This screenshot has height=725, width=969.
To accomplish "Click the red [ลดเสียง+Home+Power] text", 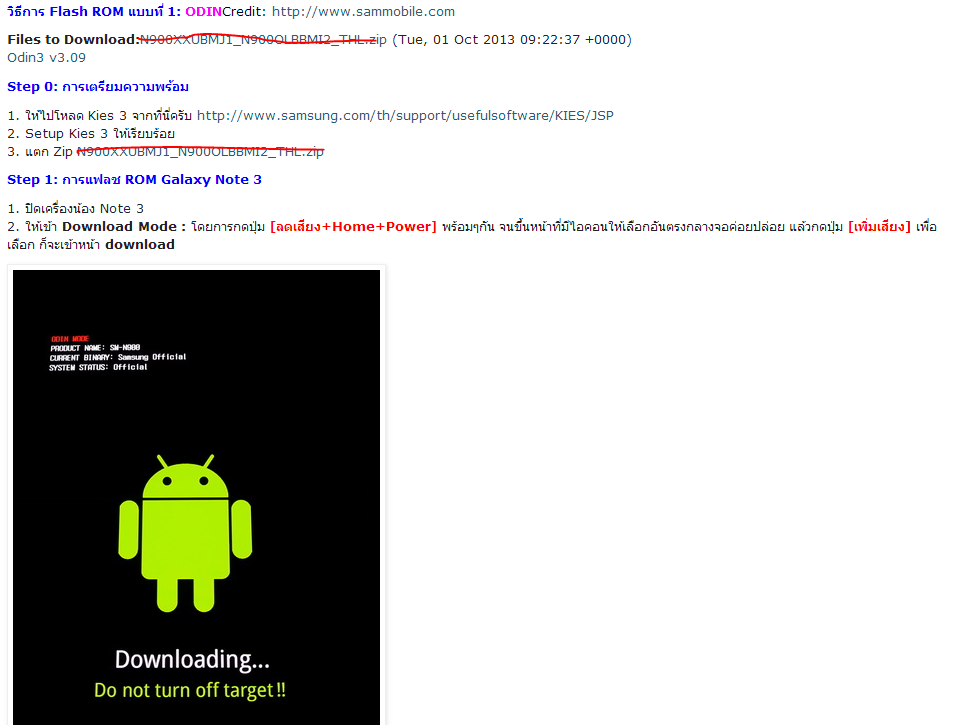I will (353, 227).
